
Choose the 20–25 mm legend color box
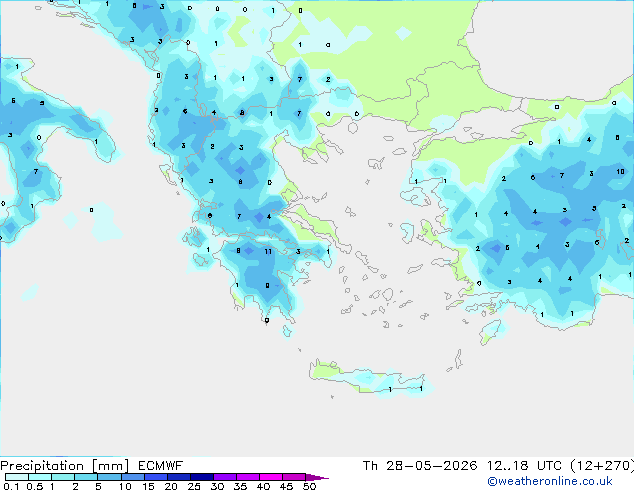(x=178, y=477)
